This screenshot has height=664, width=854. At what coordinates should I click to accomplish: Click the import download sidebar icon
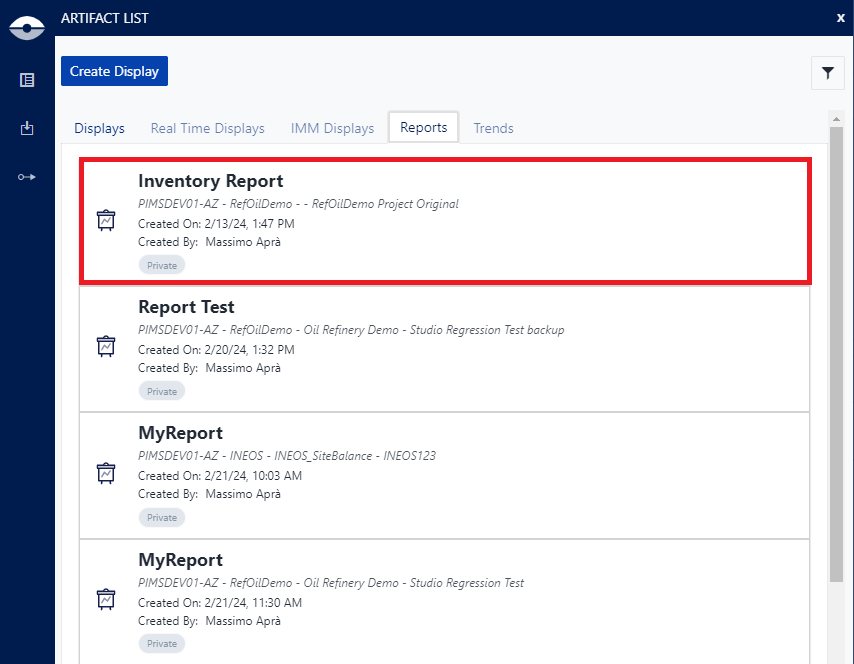pos(27,128)
